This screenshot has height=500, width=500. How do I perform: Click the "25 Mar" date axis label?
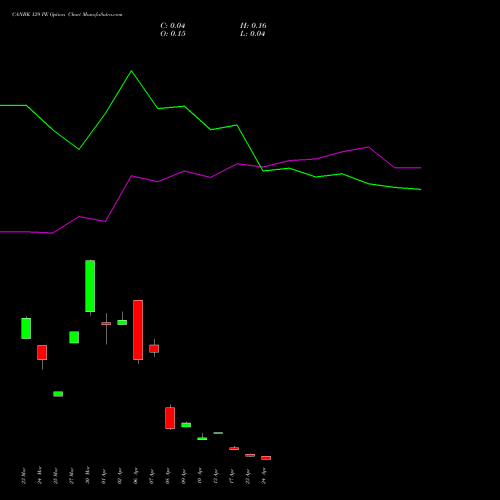click(55, 476)
